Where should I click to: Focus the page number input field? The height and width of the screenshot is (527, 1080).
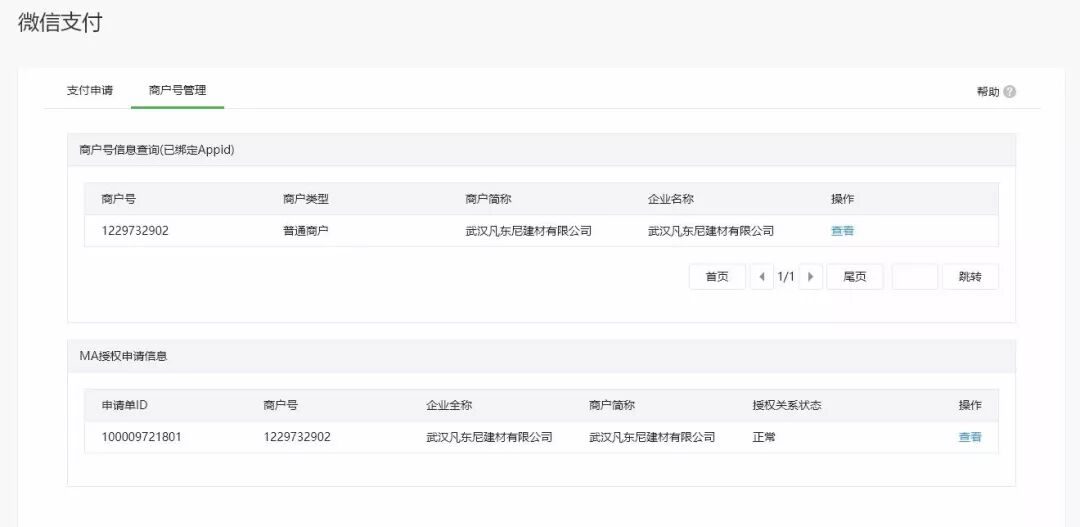coord(915,277)
